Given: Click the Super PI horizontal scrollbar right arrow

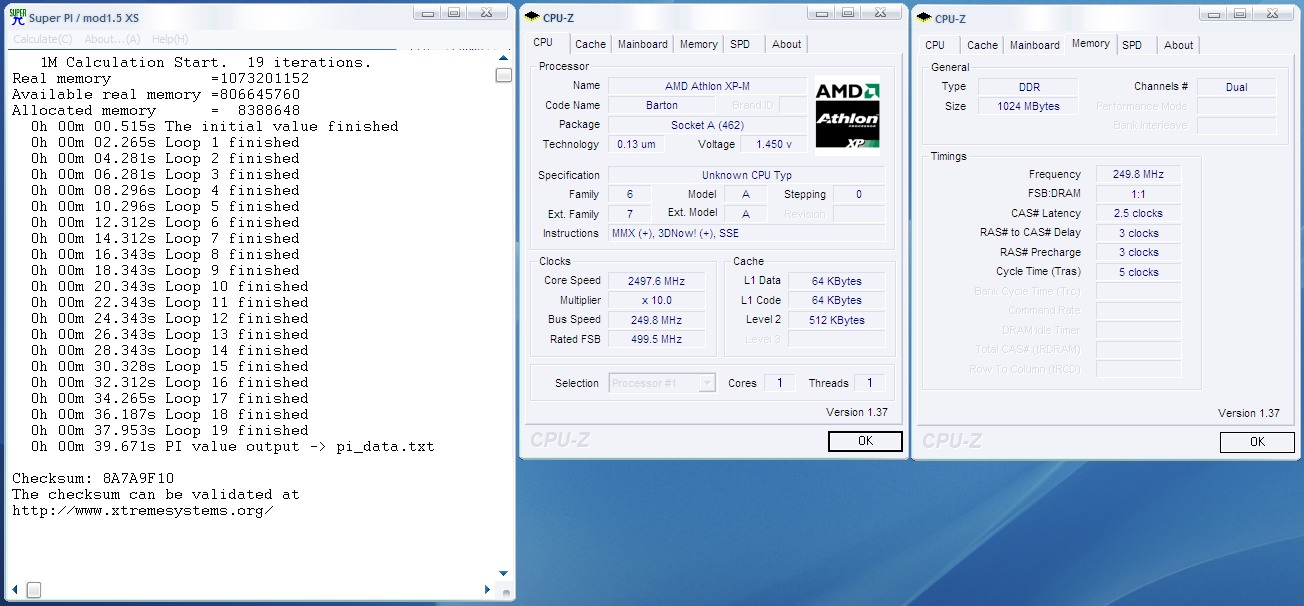Looking at the screenshot, I should 490,589.
